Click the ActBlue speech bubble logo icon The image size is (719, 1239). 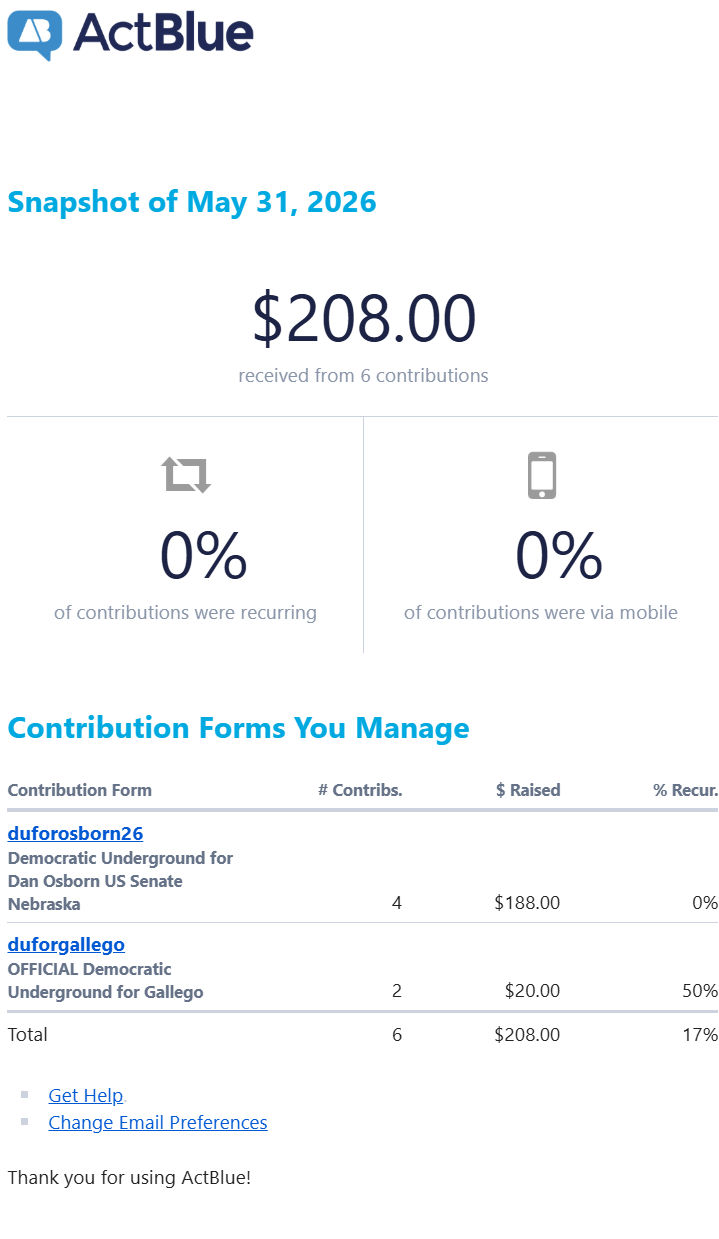pos(35,35)
